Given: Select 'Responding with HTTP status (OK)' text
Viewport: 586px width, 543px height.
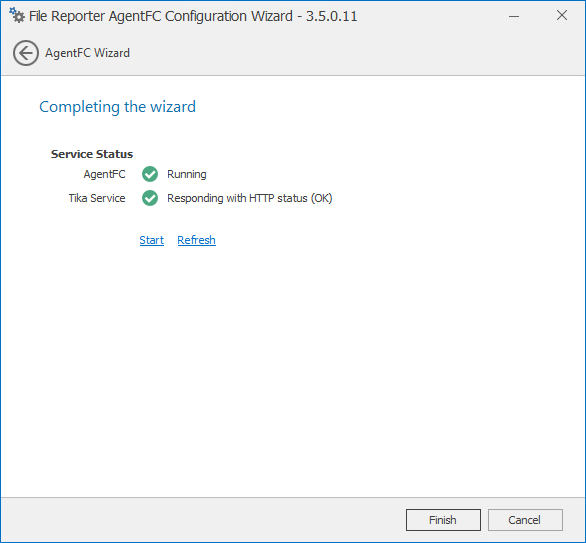Looking at the screenshot, I should [x=250, y=198].
